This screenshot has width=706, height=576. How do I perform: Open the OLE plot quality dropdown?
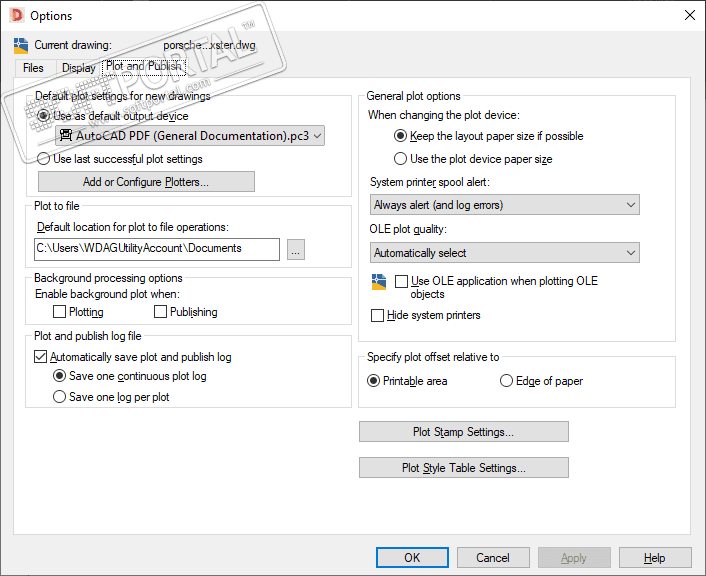(x=504, y=253)
